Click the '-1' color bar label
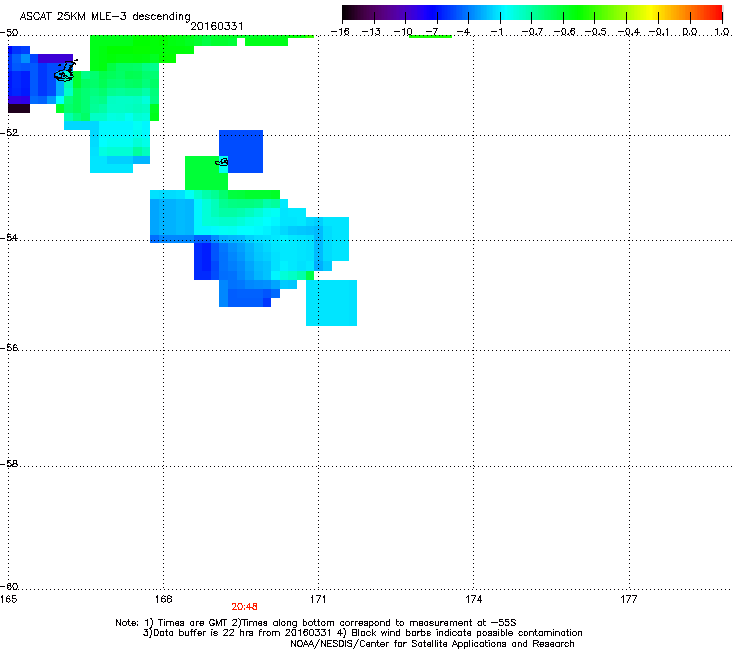The height and width of the screenshot is (650, 740). point(496,32)
